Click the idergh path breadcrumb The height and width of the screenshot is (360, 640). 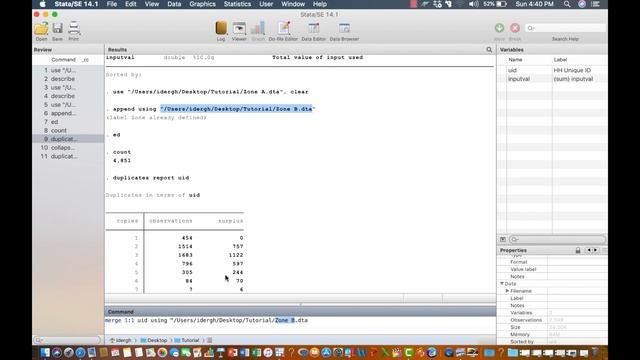(120, 340)
